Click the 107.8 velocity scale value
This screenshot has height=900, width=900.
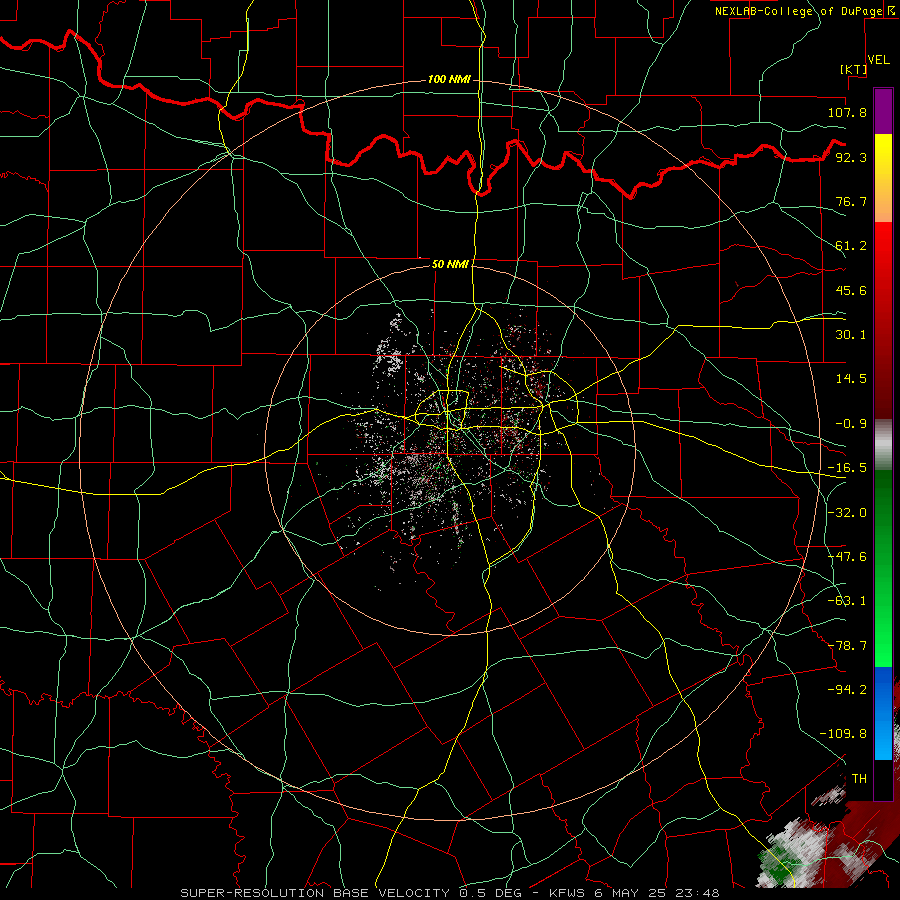[847, 112]
